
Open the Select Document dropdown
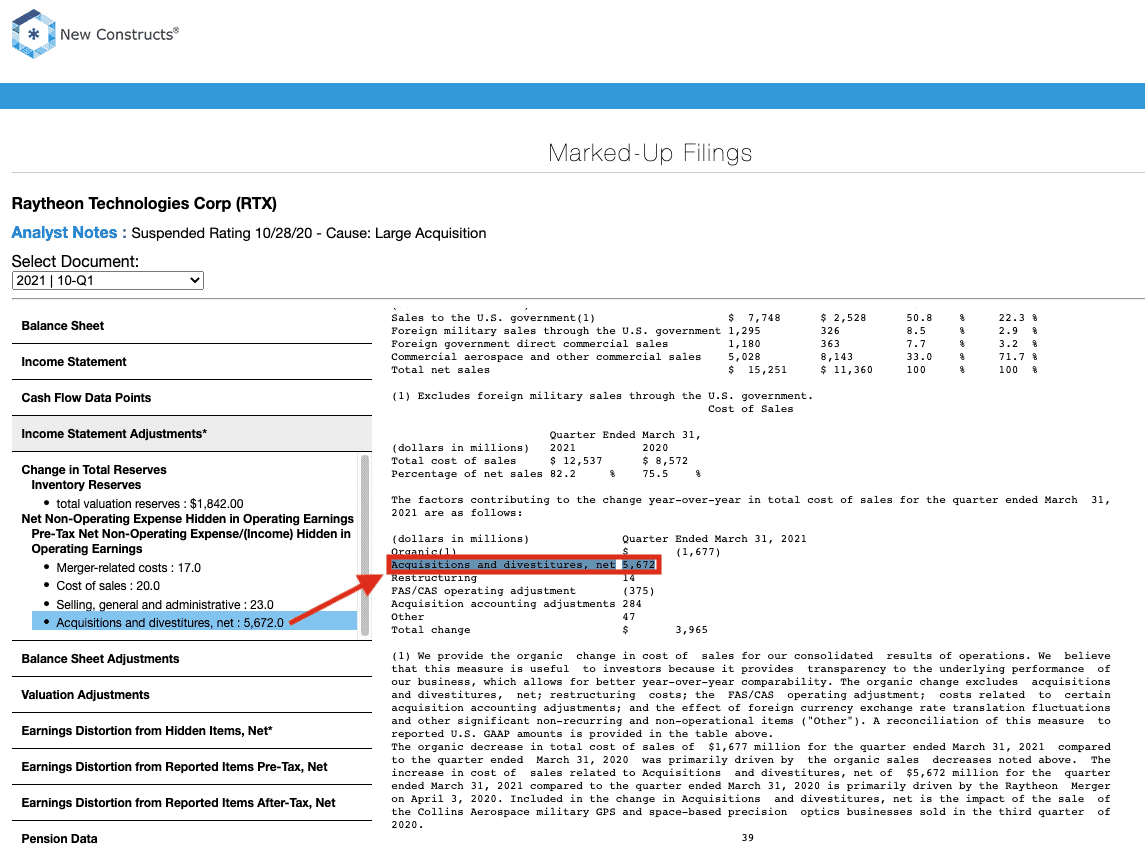point(107,280)
